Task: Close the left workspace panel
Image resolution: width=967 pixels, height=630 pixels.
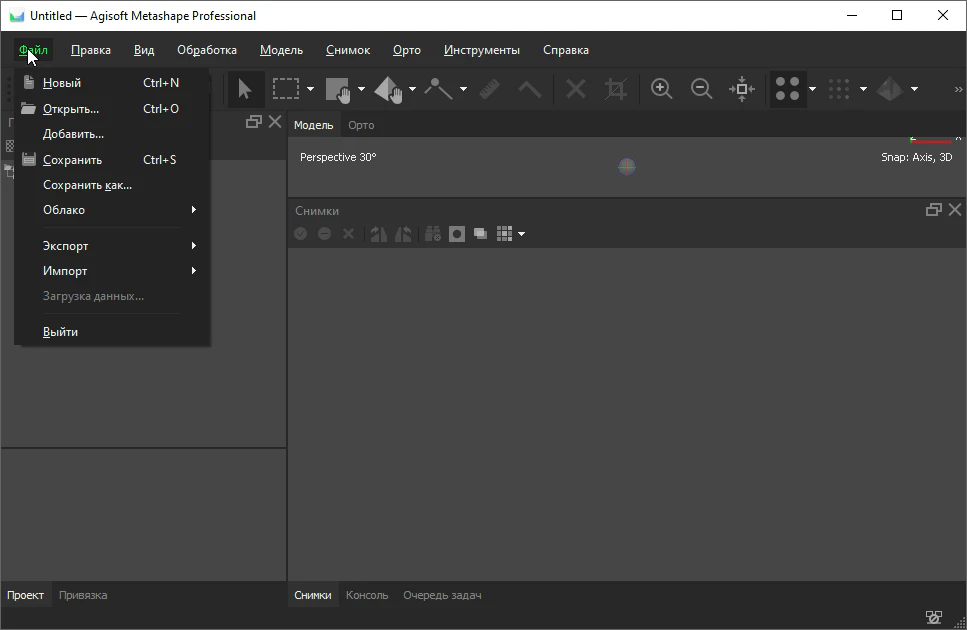Action: pos(275,122)
